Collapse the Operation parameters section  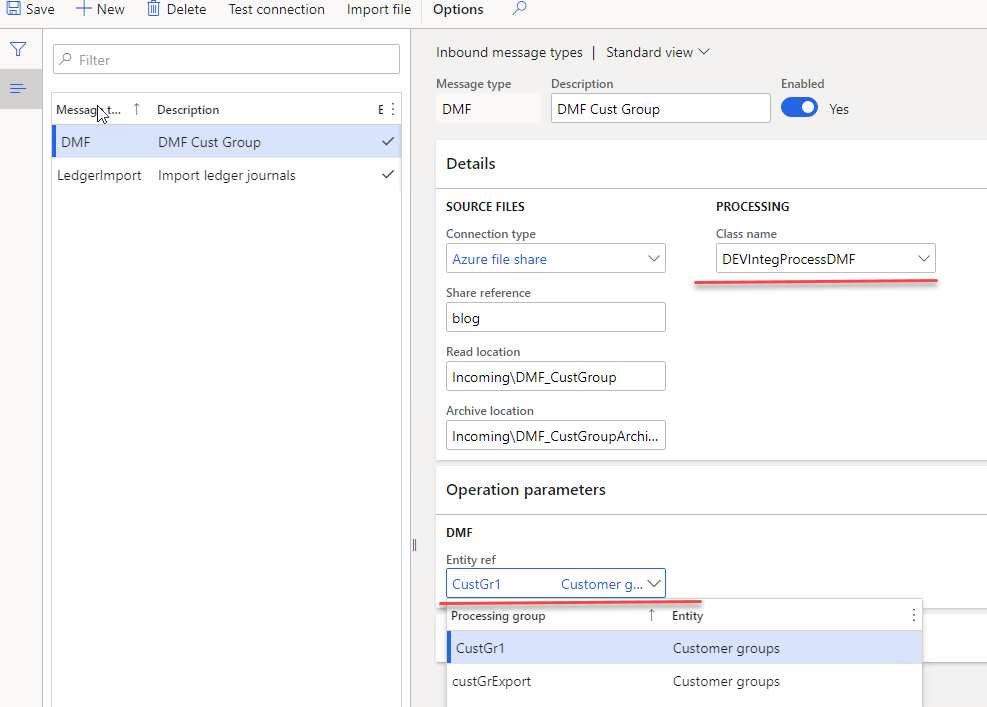pos(711,490)
